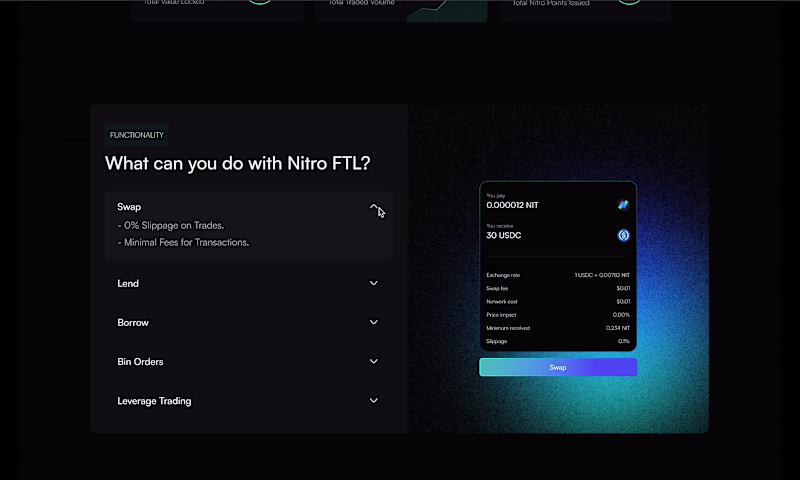Select the Leverage Trading accordion title
Screen dimensions: 800x480
click(154, 401)
